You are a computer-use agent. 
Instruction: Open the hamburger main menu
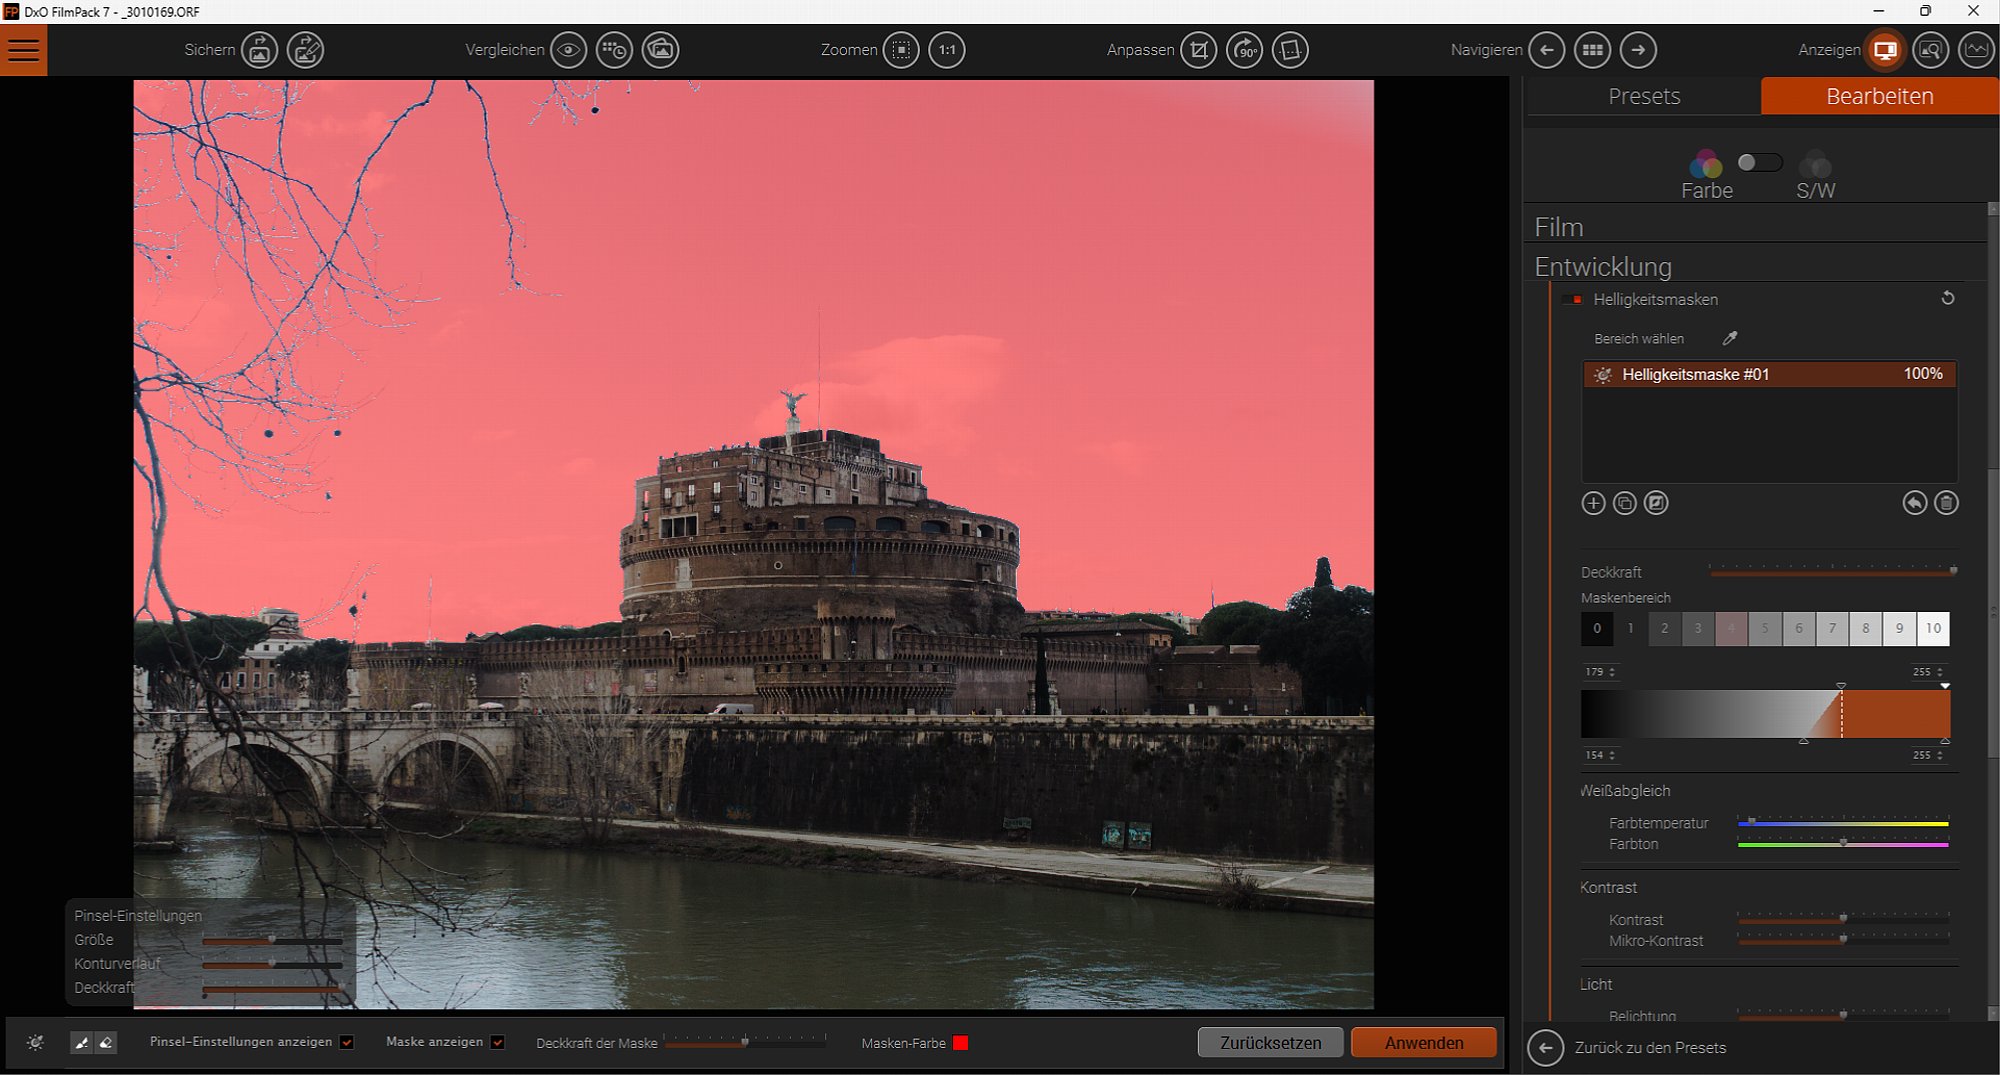tap(23, 50)
